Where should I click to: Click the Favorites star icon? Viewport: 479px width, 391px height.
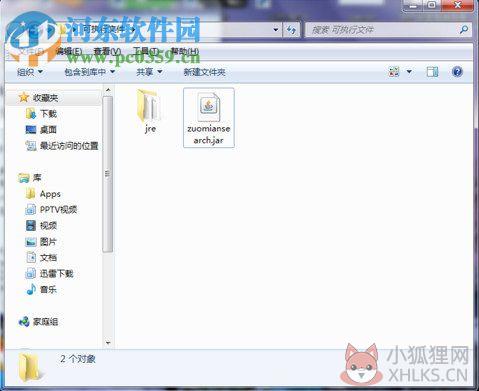pyautogui.click(x=24, y=97)
